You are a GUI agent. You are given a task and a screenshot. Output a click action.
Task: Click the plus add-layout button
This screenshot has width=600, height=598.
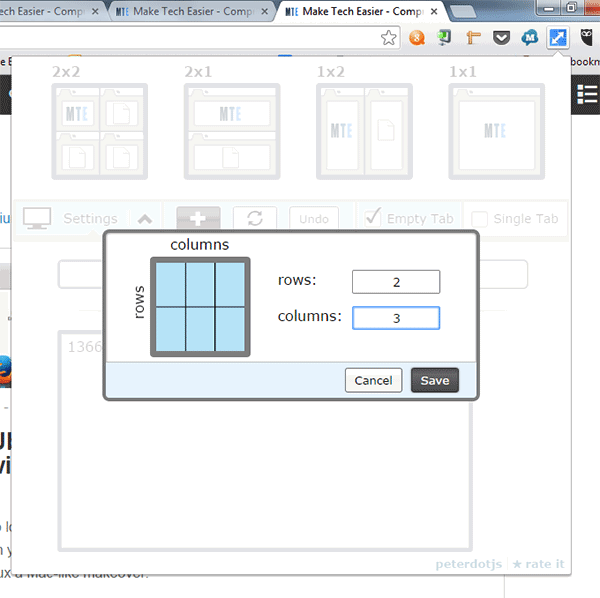(x=198, y=218)
